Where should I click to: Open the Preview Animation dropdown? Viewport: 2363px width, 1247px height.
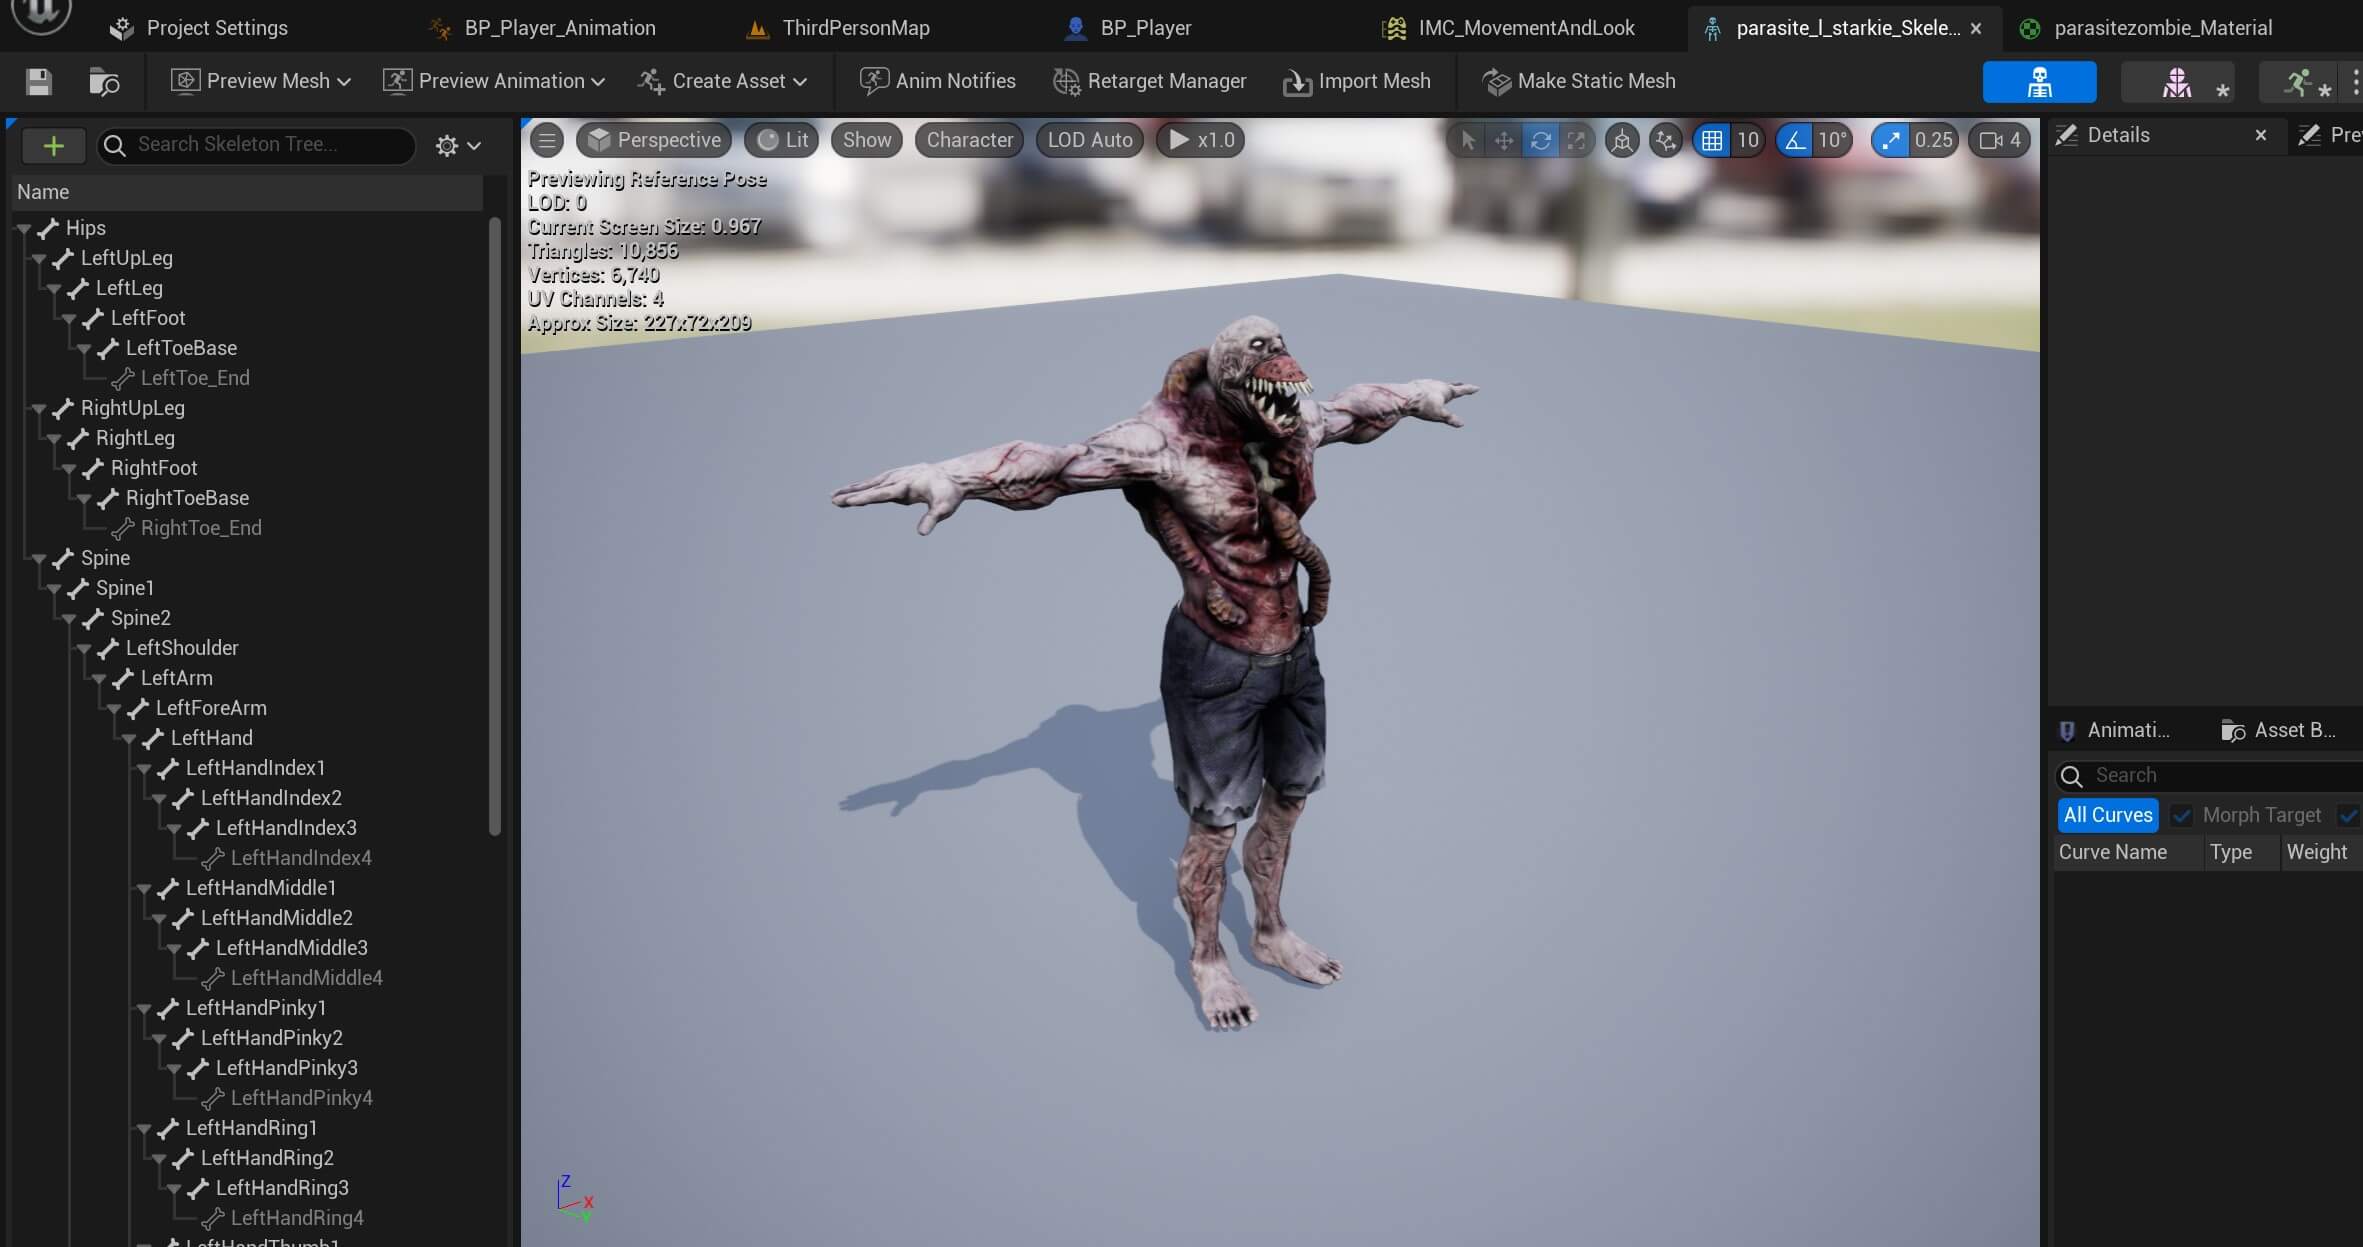click(494, 82)
